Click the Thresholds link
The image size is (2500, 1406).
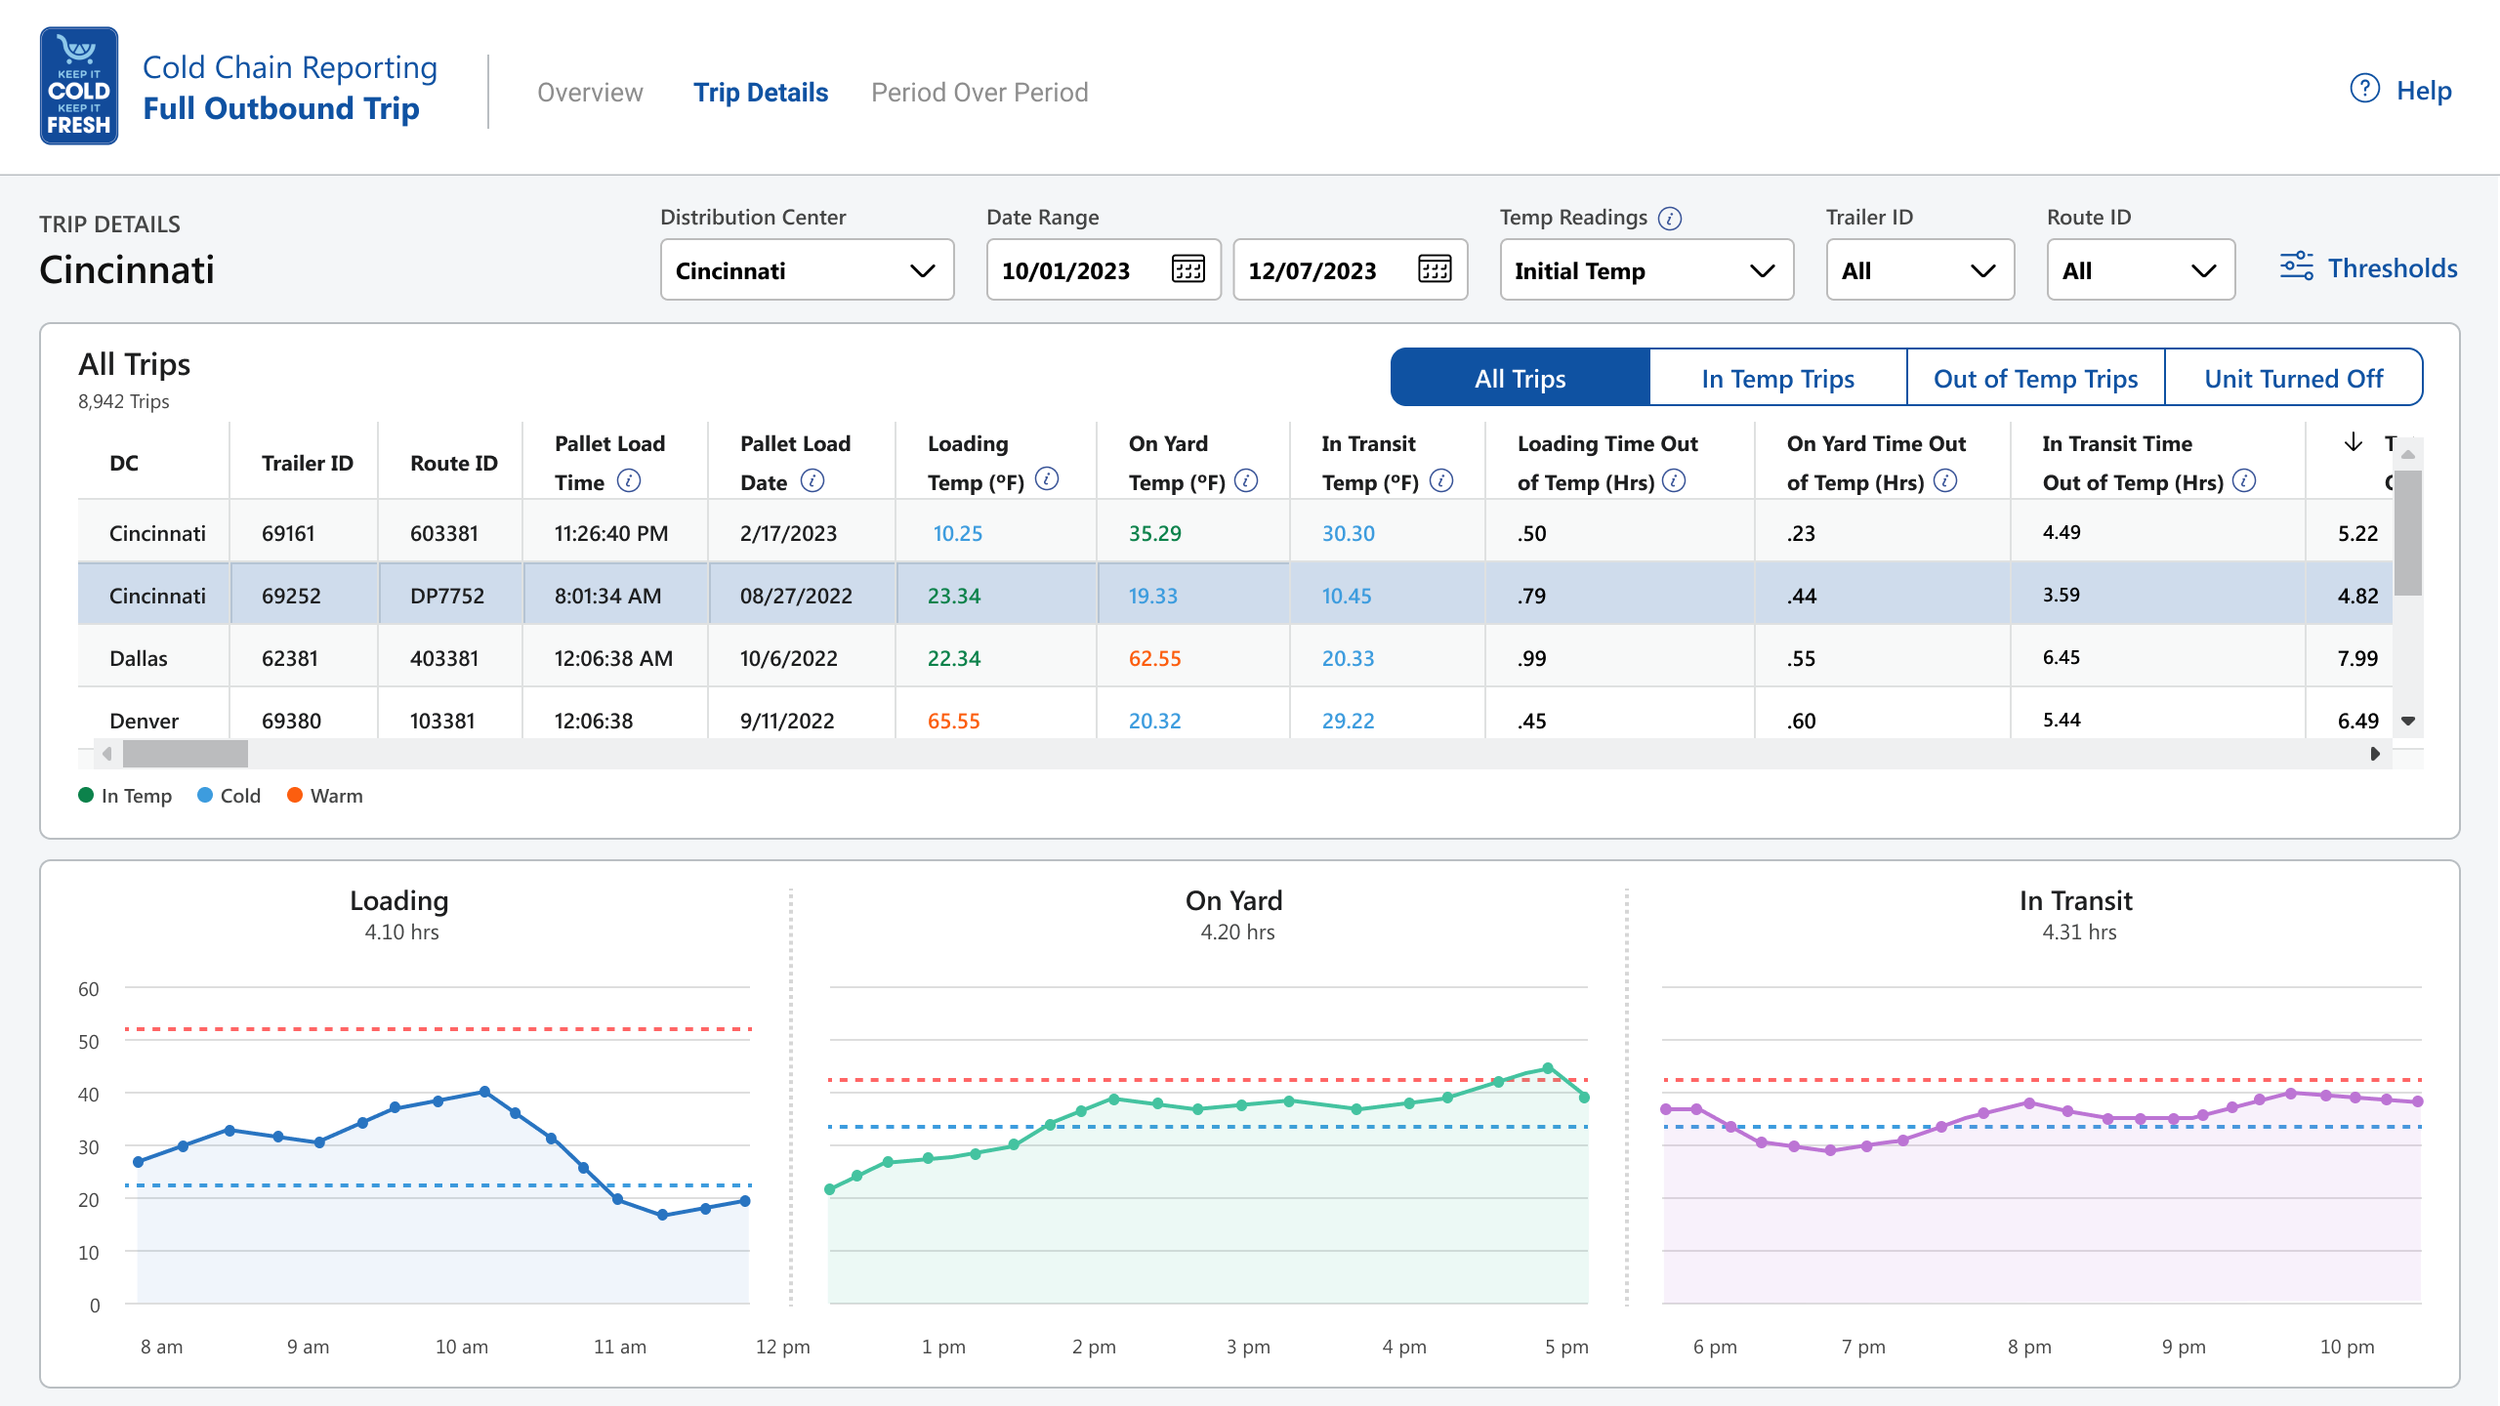[2392, 268]
